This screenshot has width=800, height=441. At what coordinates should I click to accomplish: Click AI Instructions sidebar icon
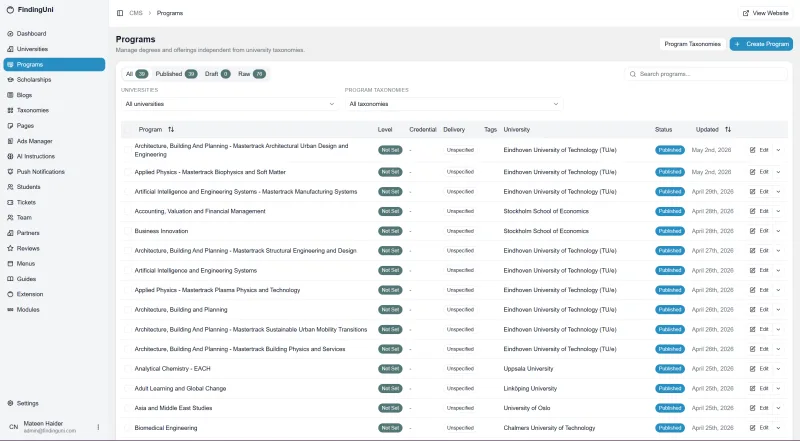pyautogui.click(x=10, y=156)
